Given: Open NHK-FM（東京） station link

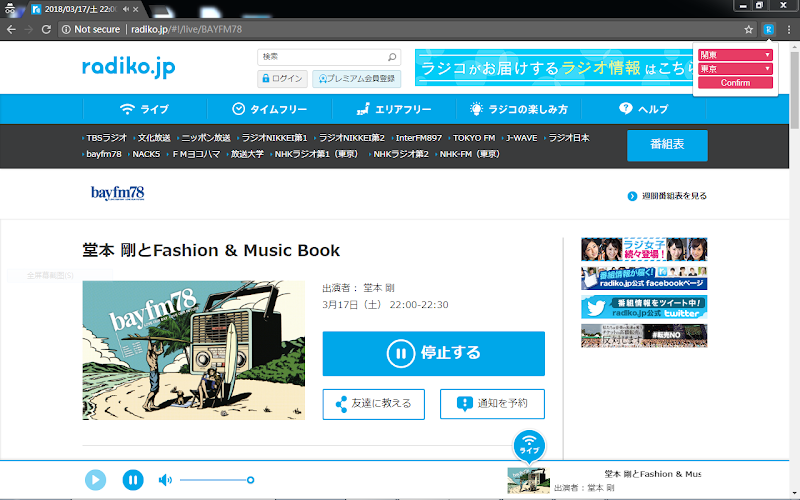Looking at the screenshot, I should 469,154.
